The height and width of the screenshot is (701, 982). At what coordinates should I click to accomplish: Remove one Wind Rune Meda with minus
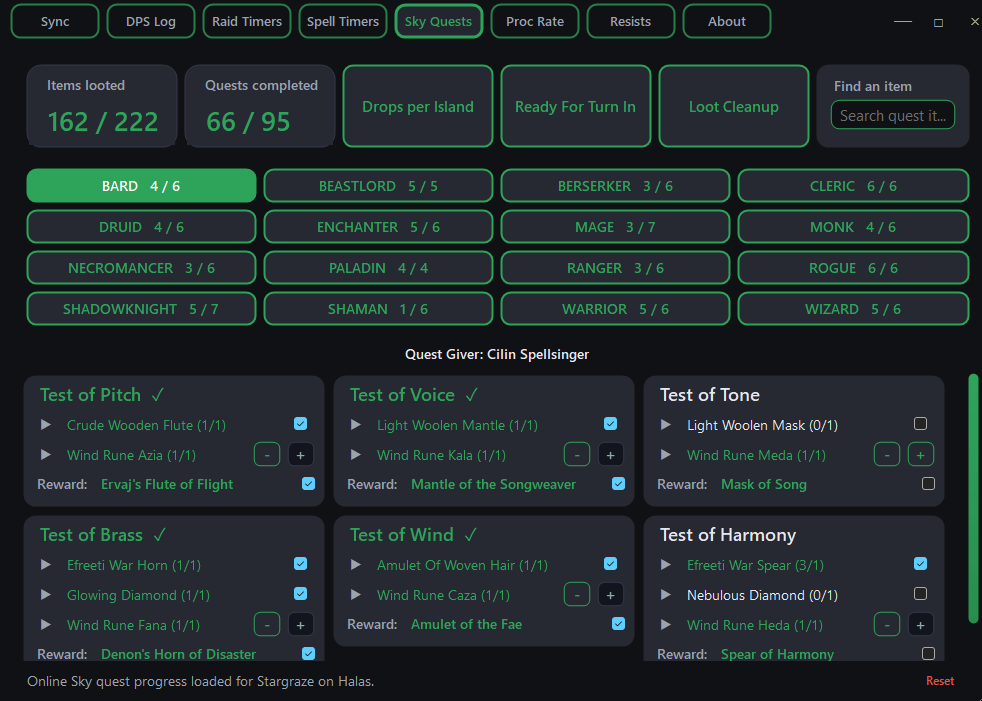pos(887,455)
